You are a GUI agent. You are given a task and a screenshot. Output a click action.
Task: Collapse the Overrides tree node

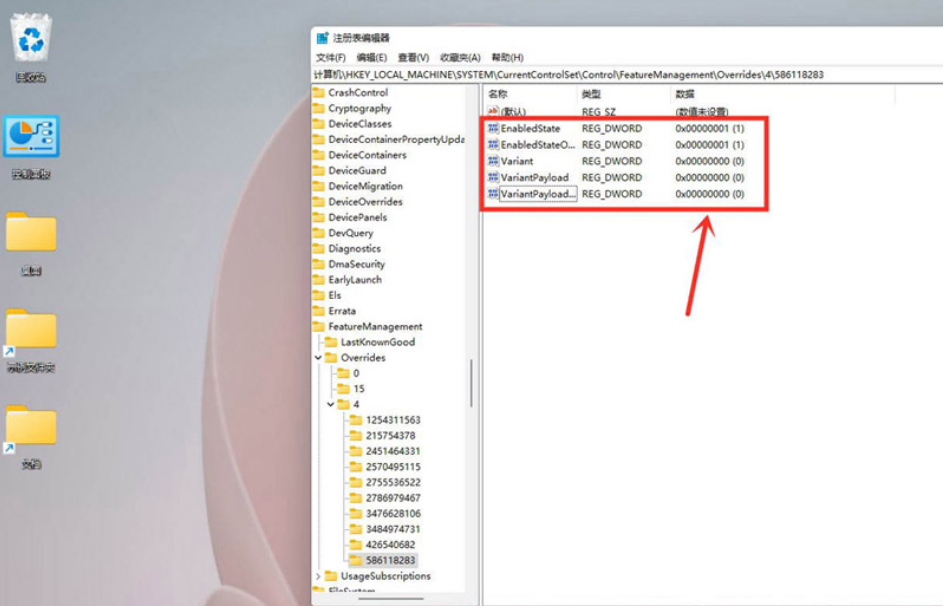tap(319, 358)
